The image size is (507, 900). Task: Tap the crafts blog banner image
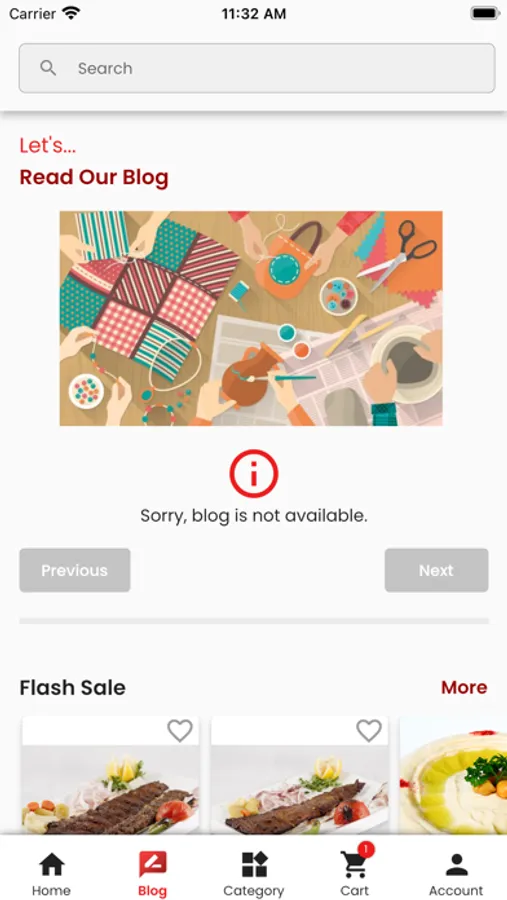[251, 319]
